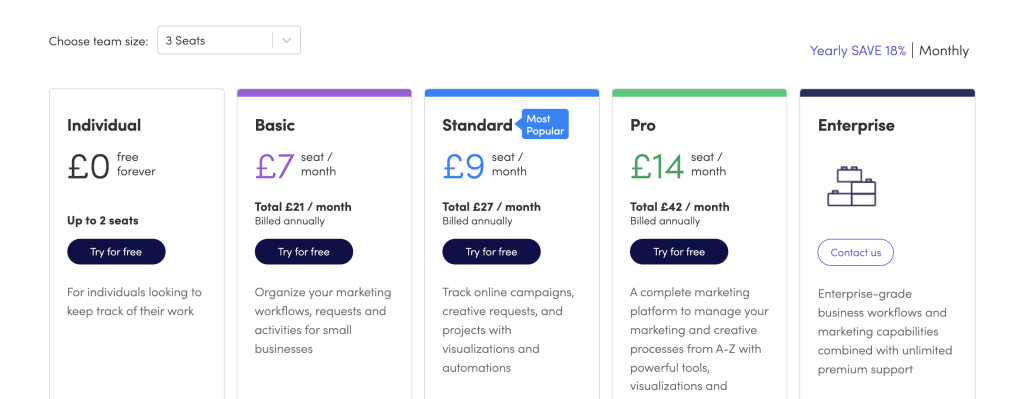Try the Individual plan for free
This screenshot has height=399, width=1024.
(x=116, y=252)
